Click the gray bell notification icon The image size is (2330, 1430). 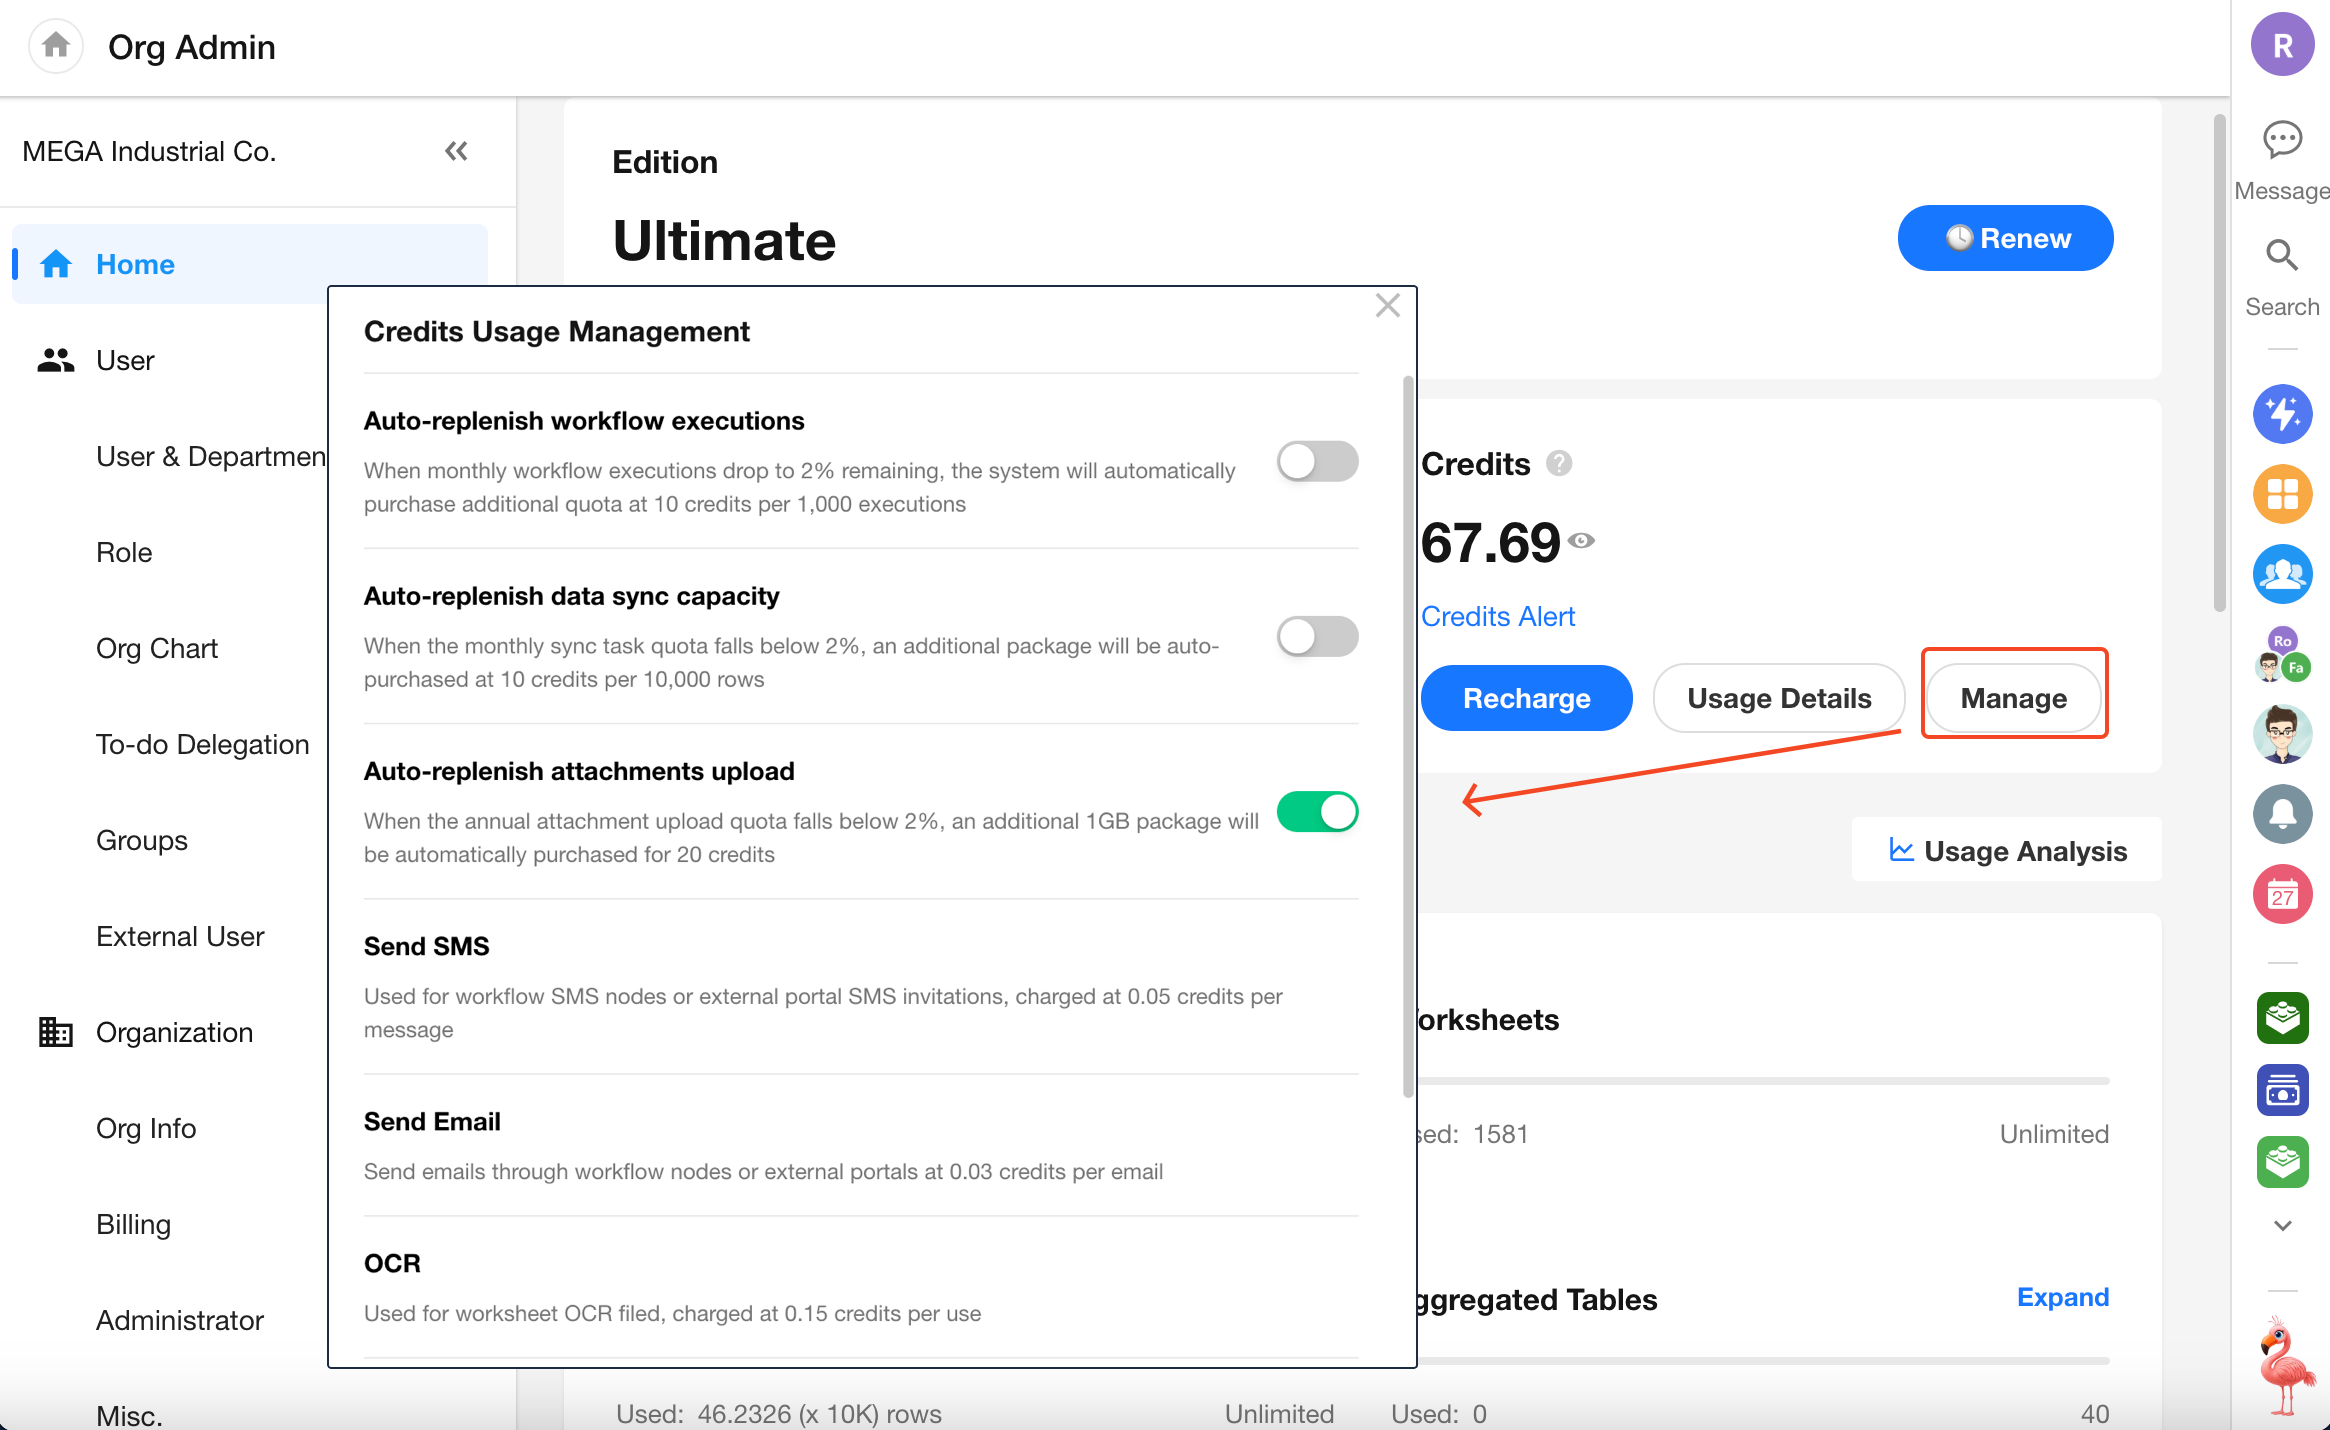2282,814
